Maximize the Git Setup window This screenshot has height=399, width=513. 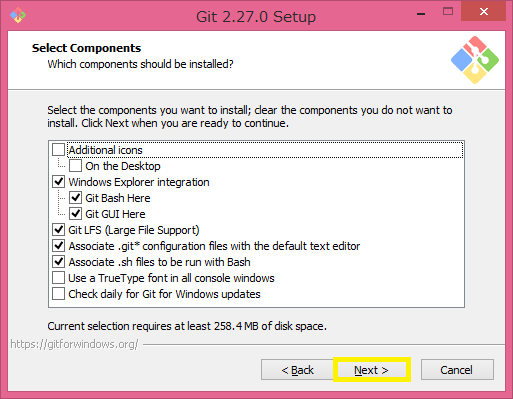pyautogui.click(x=448, y=12)
